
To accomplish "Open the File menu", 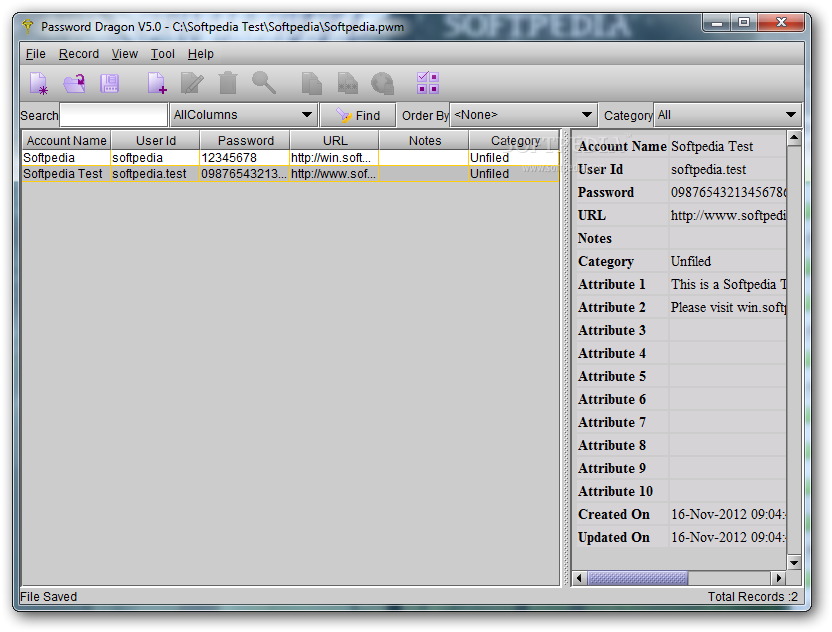I will [x=36, y=54].
